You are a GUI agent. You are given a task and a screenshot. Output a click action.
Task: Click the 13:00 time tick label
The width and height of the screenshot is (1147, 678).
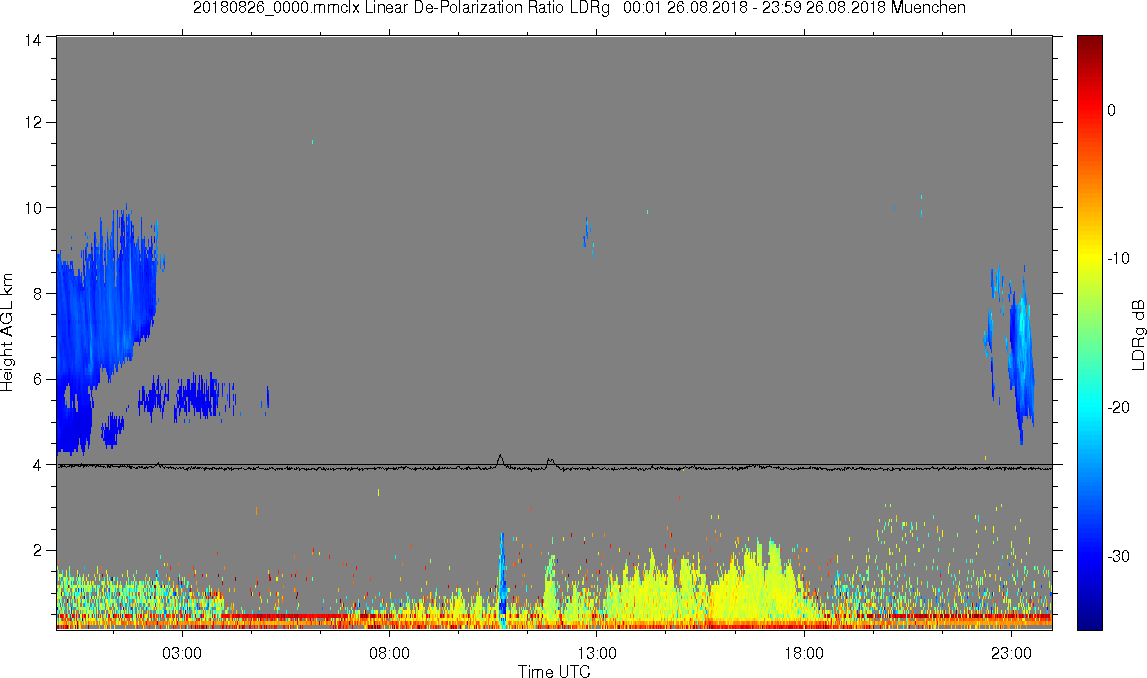click(x=596, y=653)
